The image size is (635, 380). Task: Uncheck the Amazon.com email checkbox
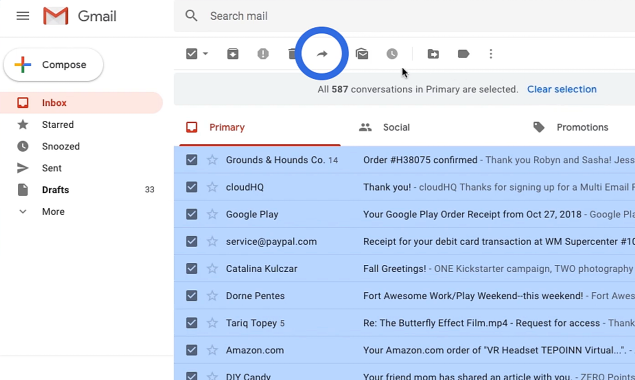[x=192, y=350]
